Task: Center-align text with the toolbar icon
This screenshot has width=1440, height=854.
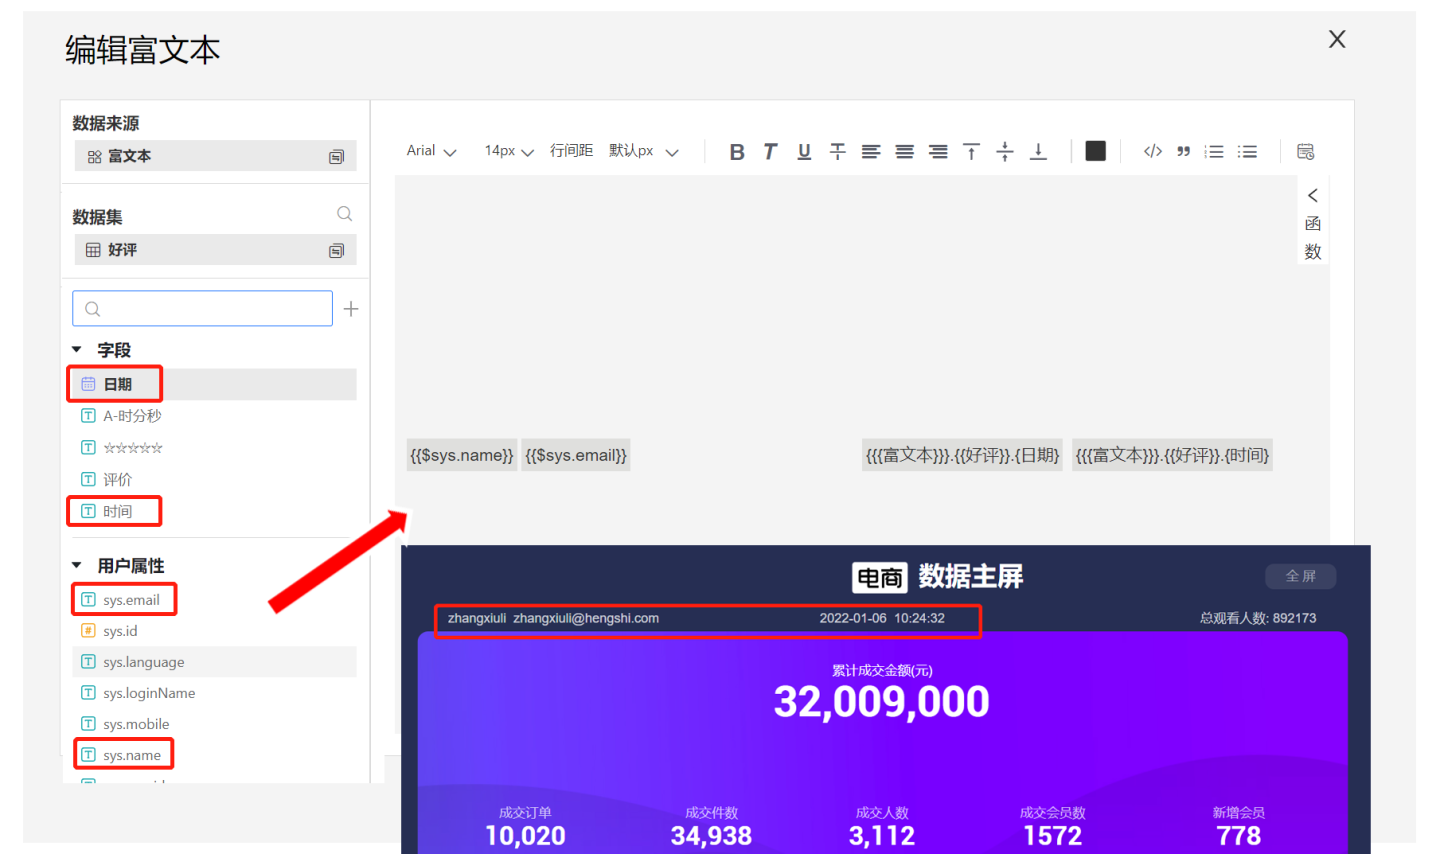Action: [904, 152]
